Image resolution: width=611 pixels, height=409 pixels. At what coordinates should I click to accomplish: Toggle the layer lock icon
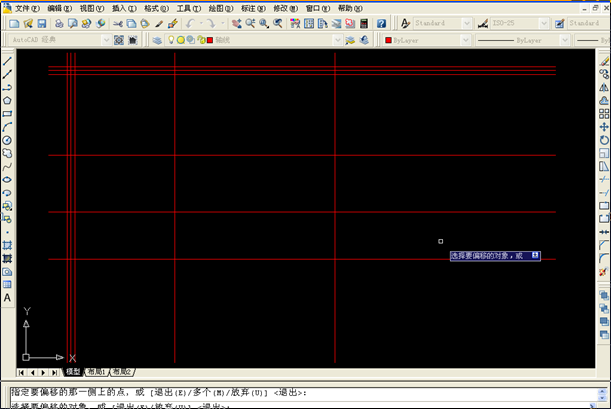pyautogui.click(x=199, y=40)
